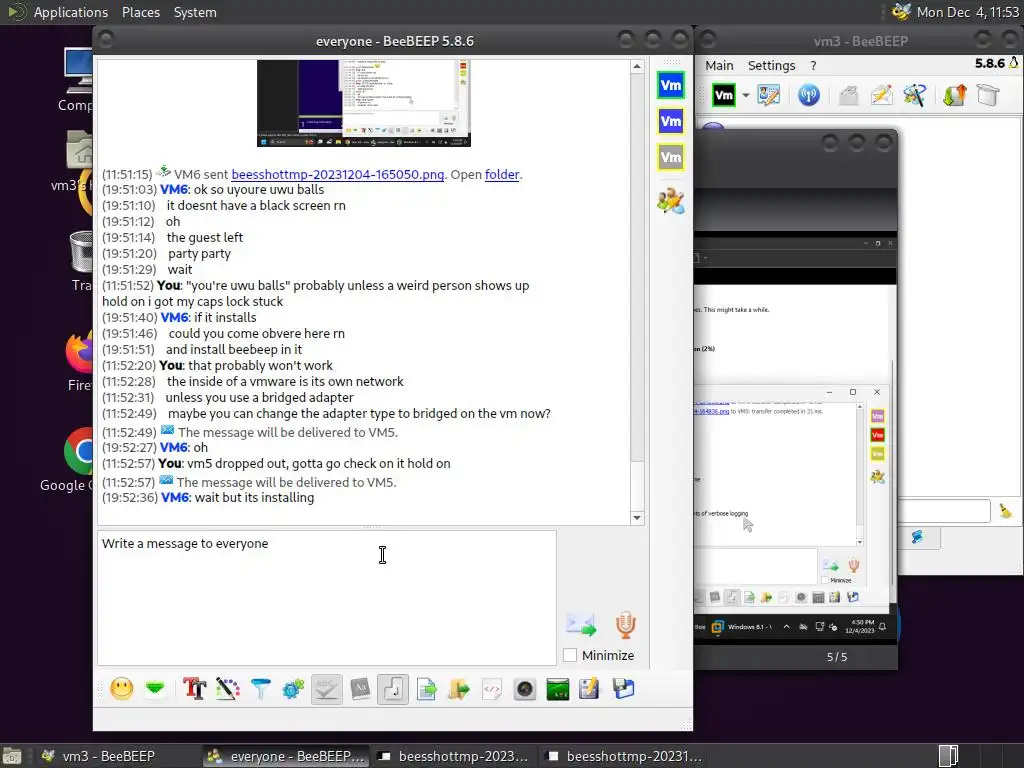Click the blue broadcast network icon
This screenshot has height=768, width=1024.
point(808,95)
